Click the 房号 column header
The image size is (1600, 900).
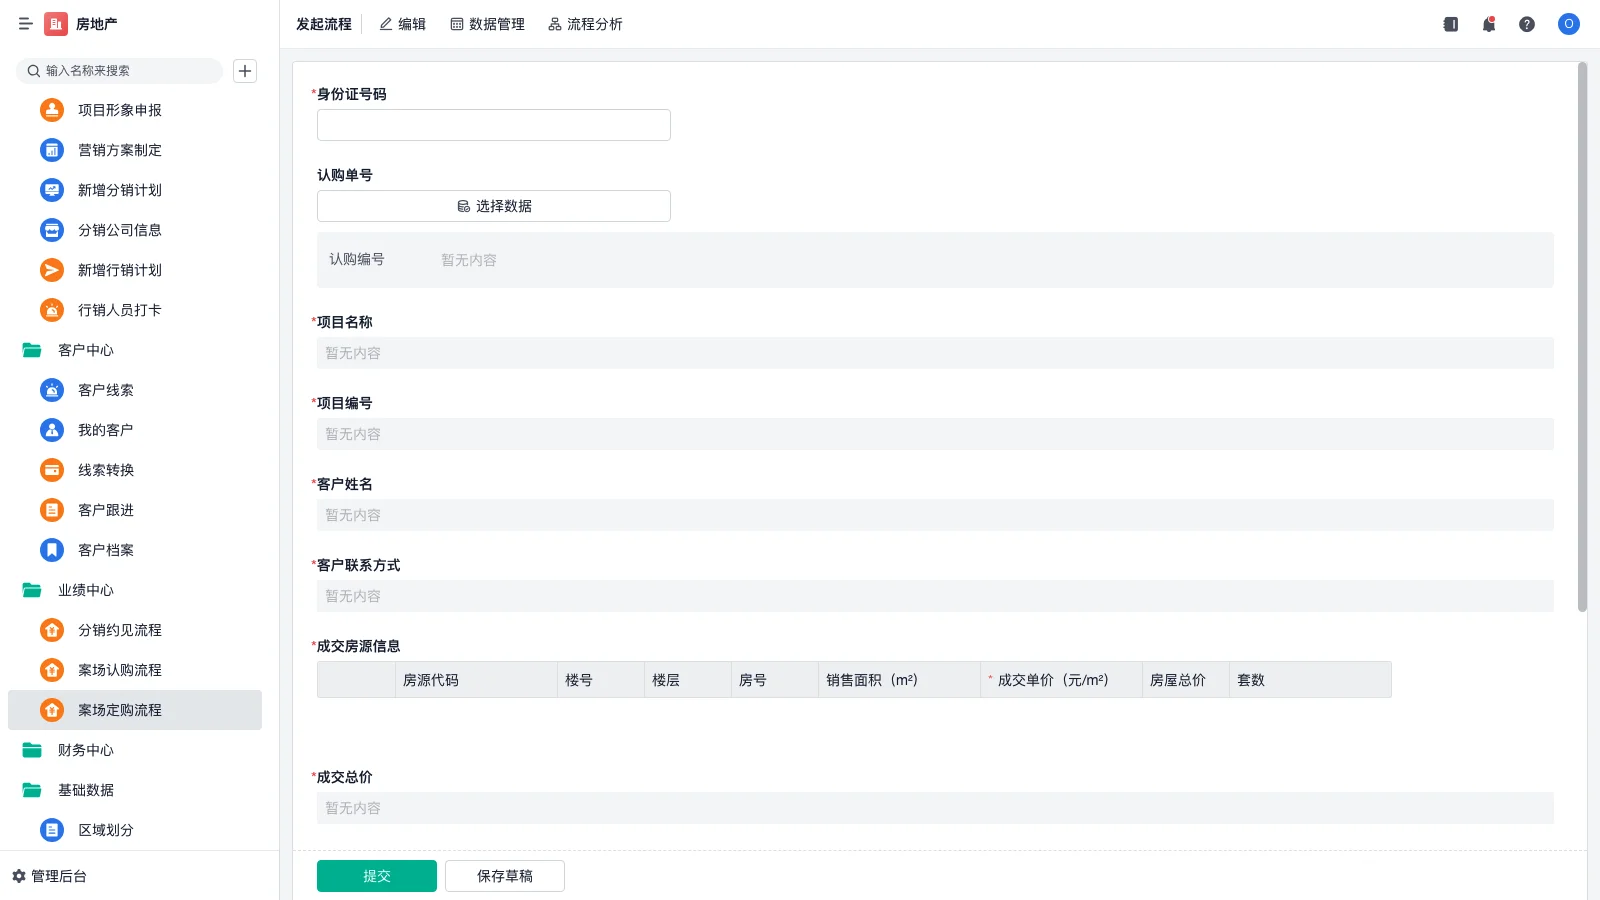pos(774,680)
